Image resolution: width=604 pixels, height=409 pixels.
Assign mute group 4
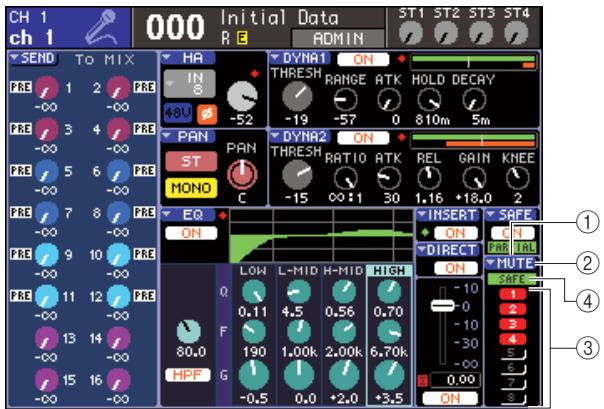point(513,339)
